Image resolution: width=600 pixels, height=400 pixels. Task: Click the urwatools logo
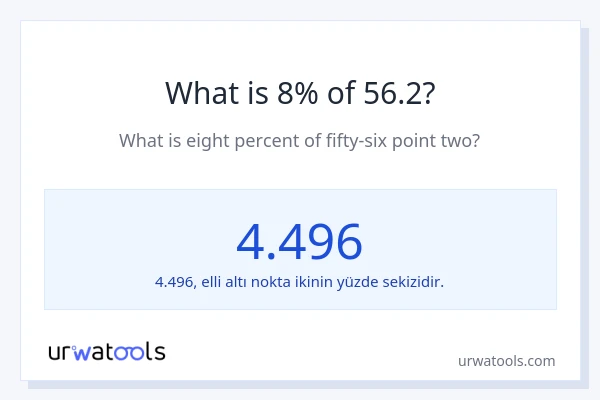tap(107, 351)
